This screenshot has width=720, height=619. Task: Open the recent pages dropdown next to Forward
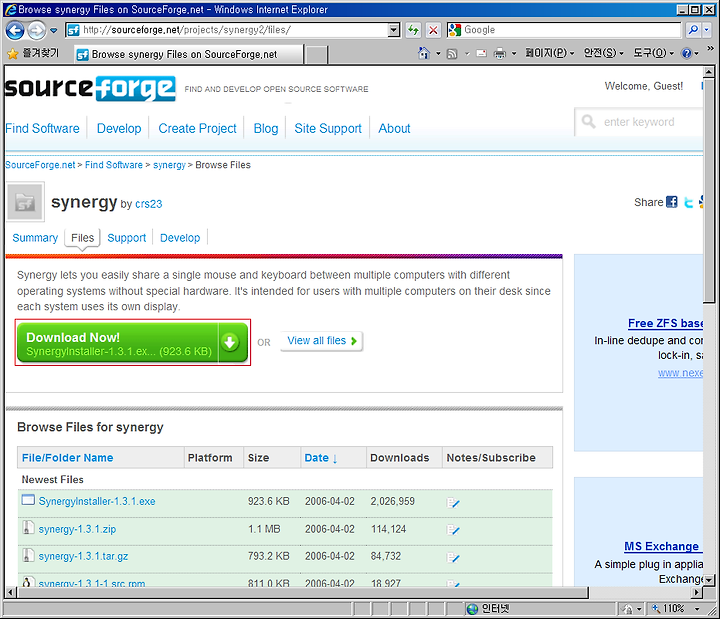[54, 31]
